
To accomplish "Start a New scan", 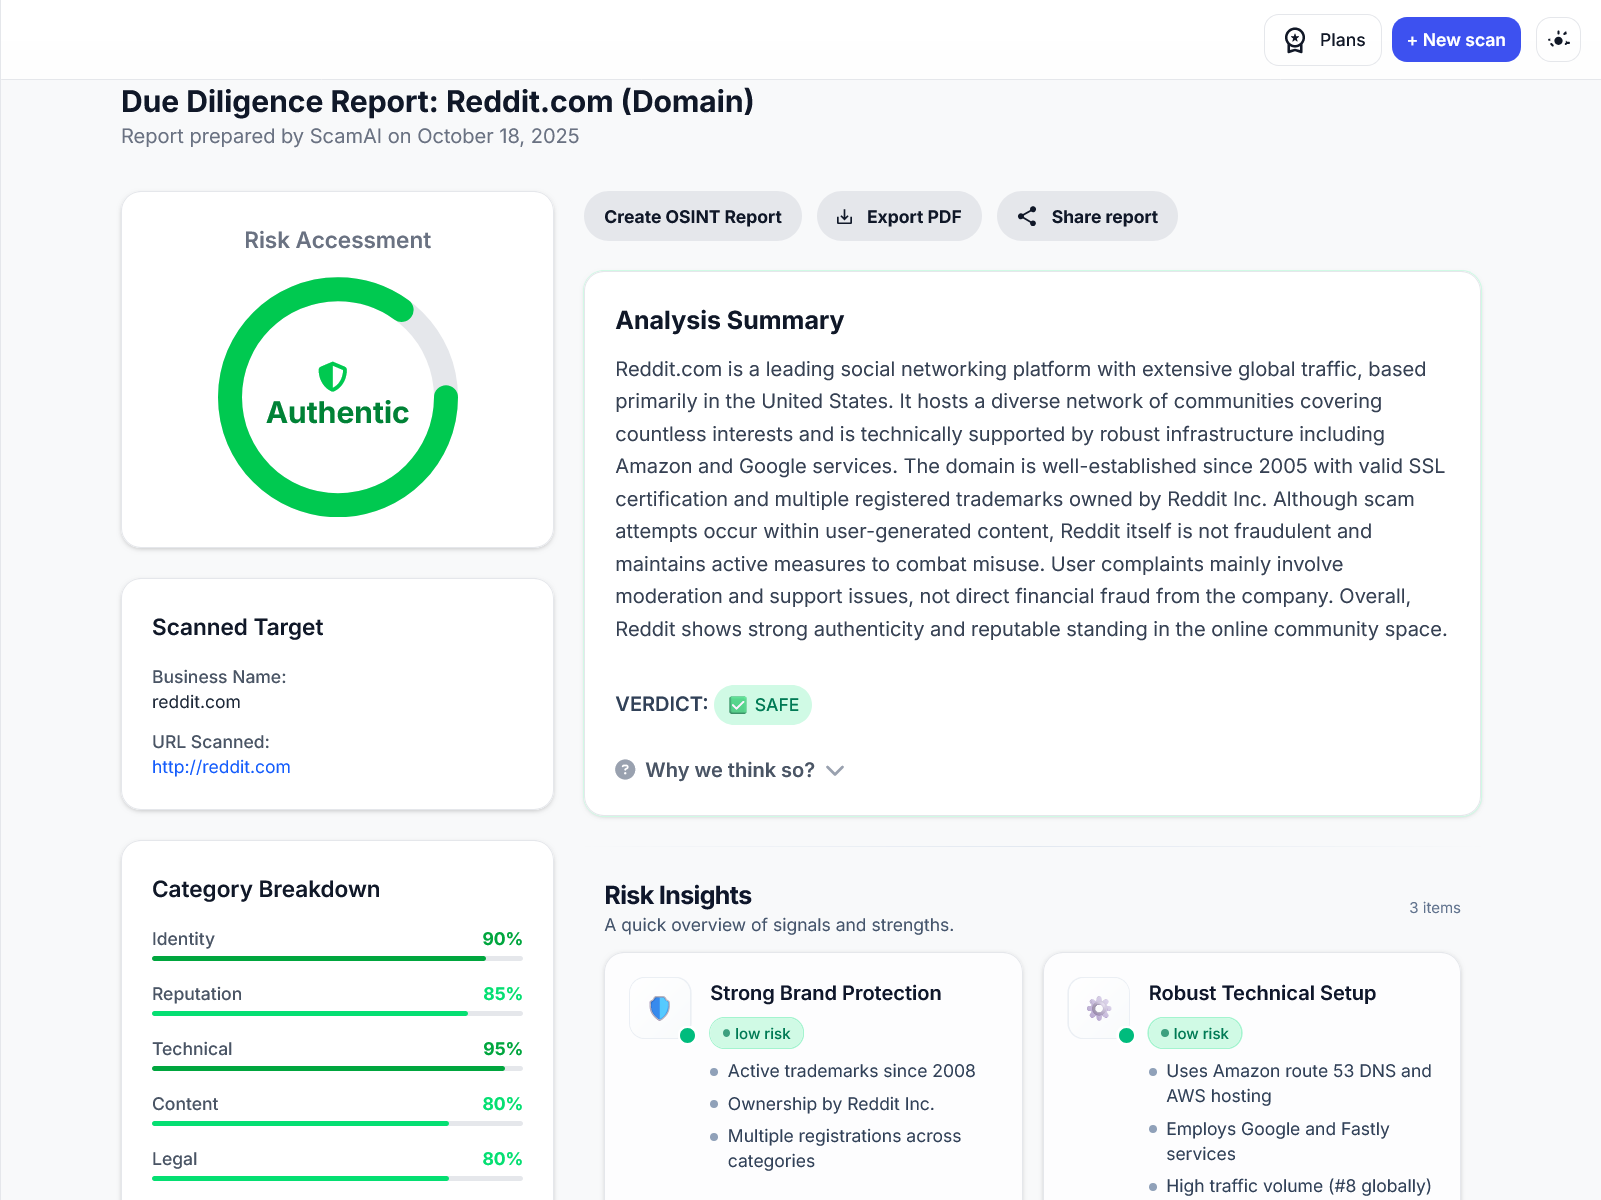I will pos(1456,39).
